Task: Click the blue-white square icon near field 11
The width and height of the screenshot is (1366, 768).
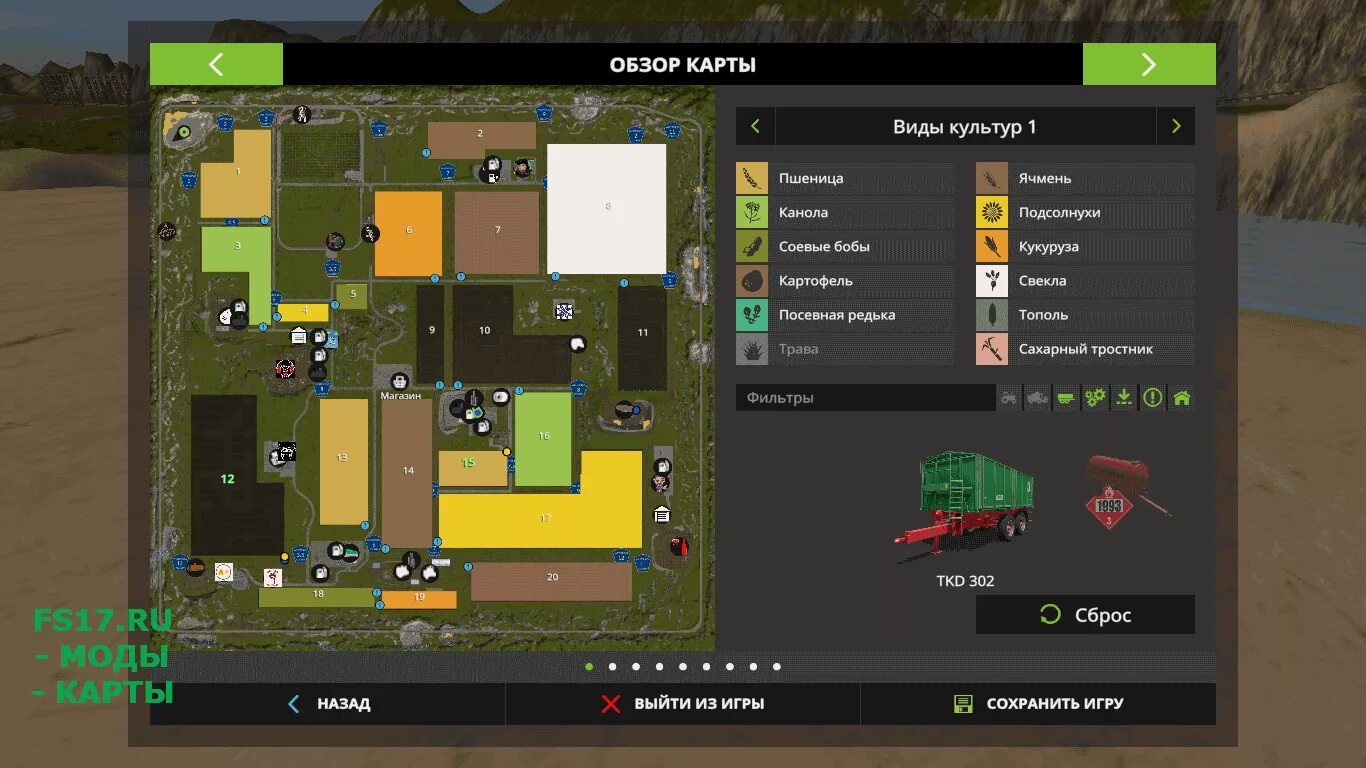Action: [563, 311]
